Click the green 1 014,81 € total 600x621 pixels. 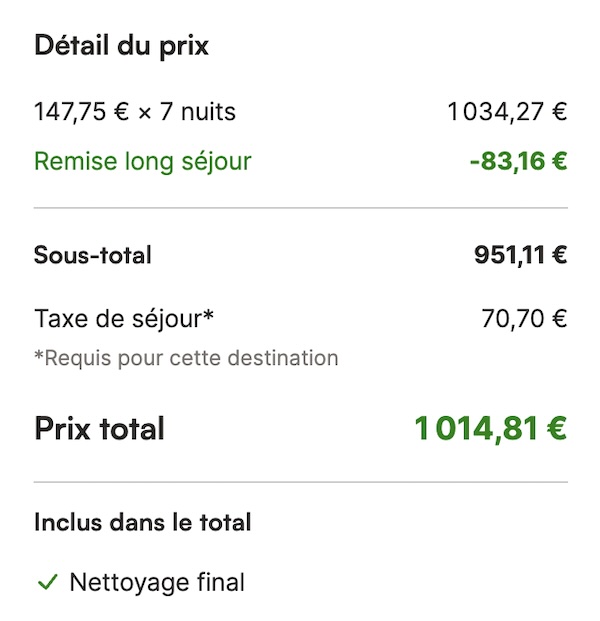coord(491,429)
